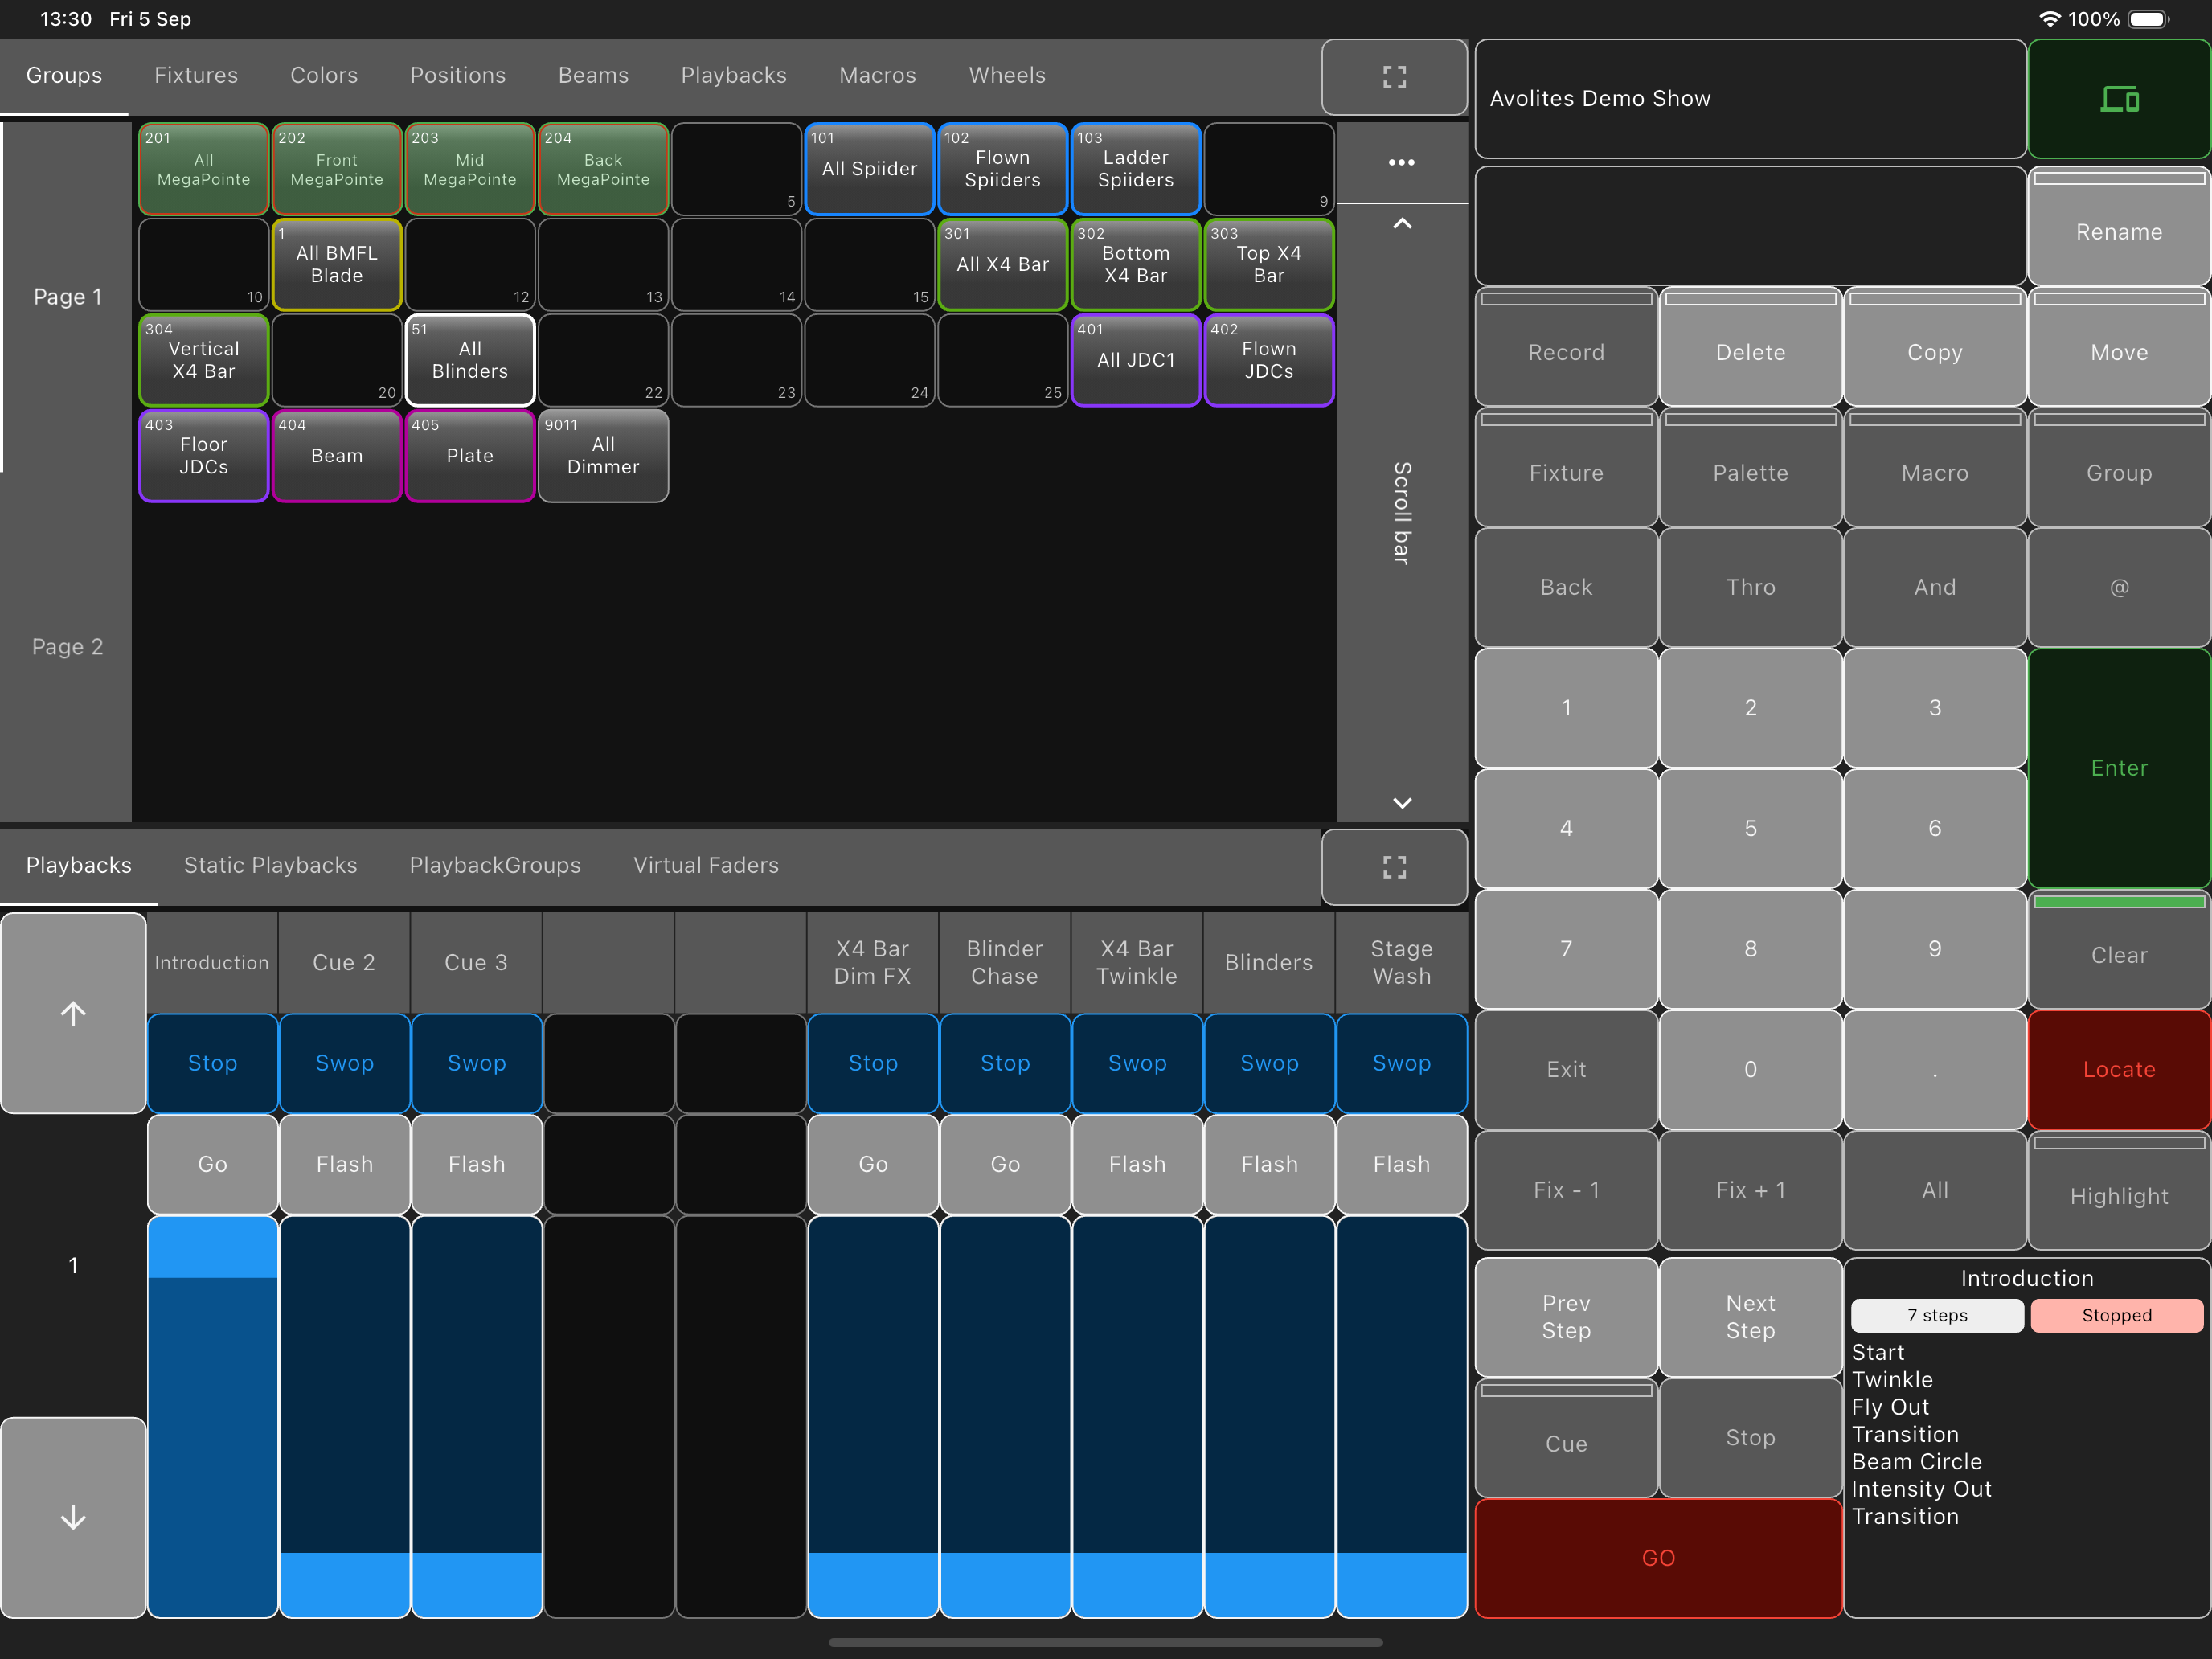This screenshot has height=1659, width=2212.
Task: Tap the battery indicator
Action: pos(2148,19)
